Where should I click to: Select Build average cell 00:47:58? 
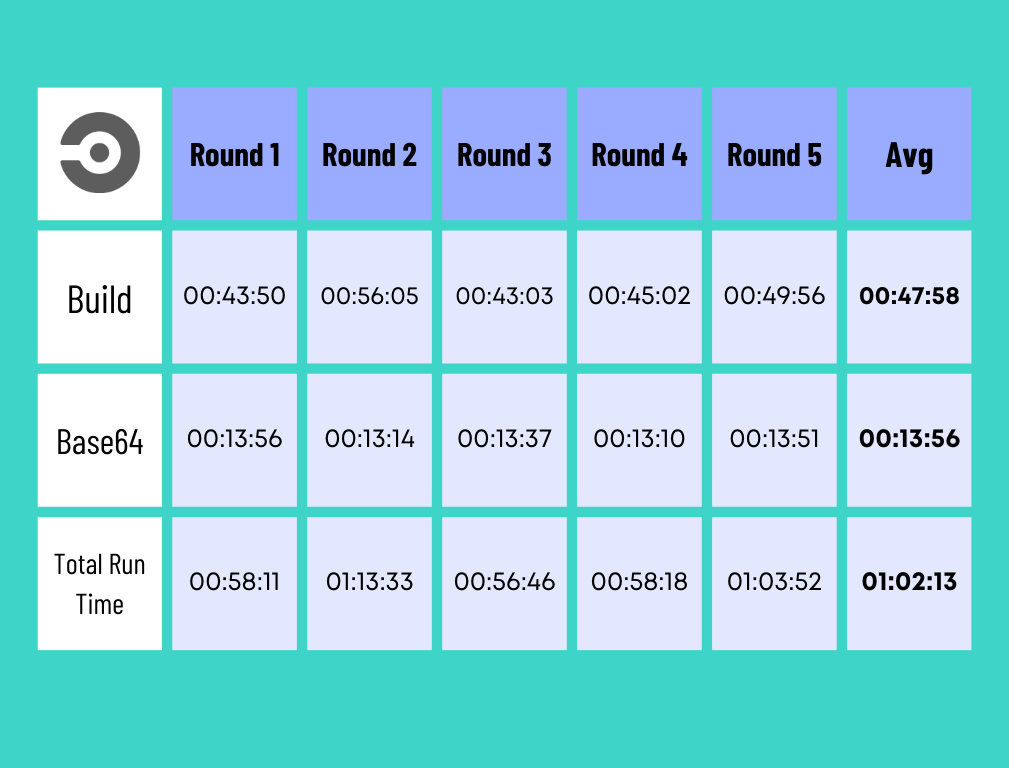(909, 296)
